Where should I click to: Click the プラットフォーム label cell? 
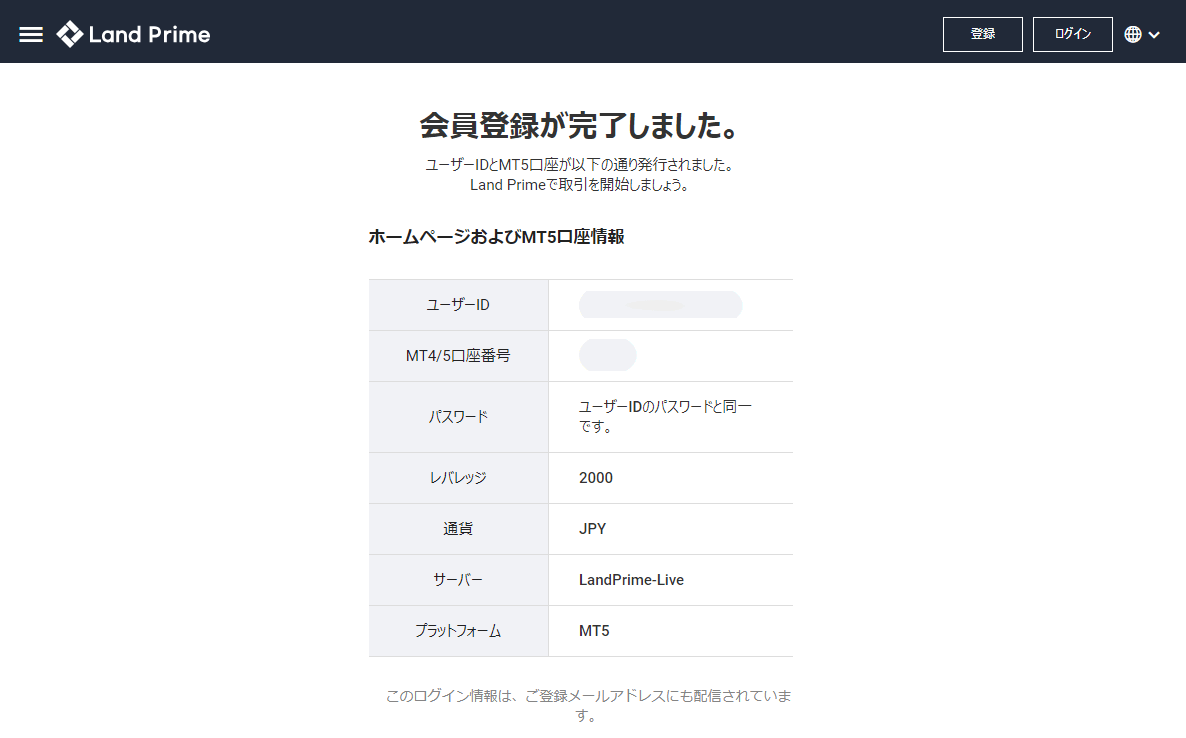coord(458,631)
